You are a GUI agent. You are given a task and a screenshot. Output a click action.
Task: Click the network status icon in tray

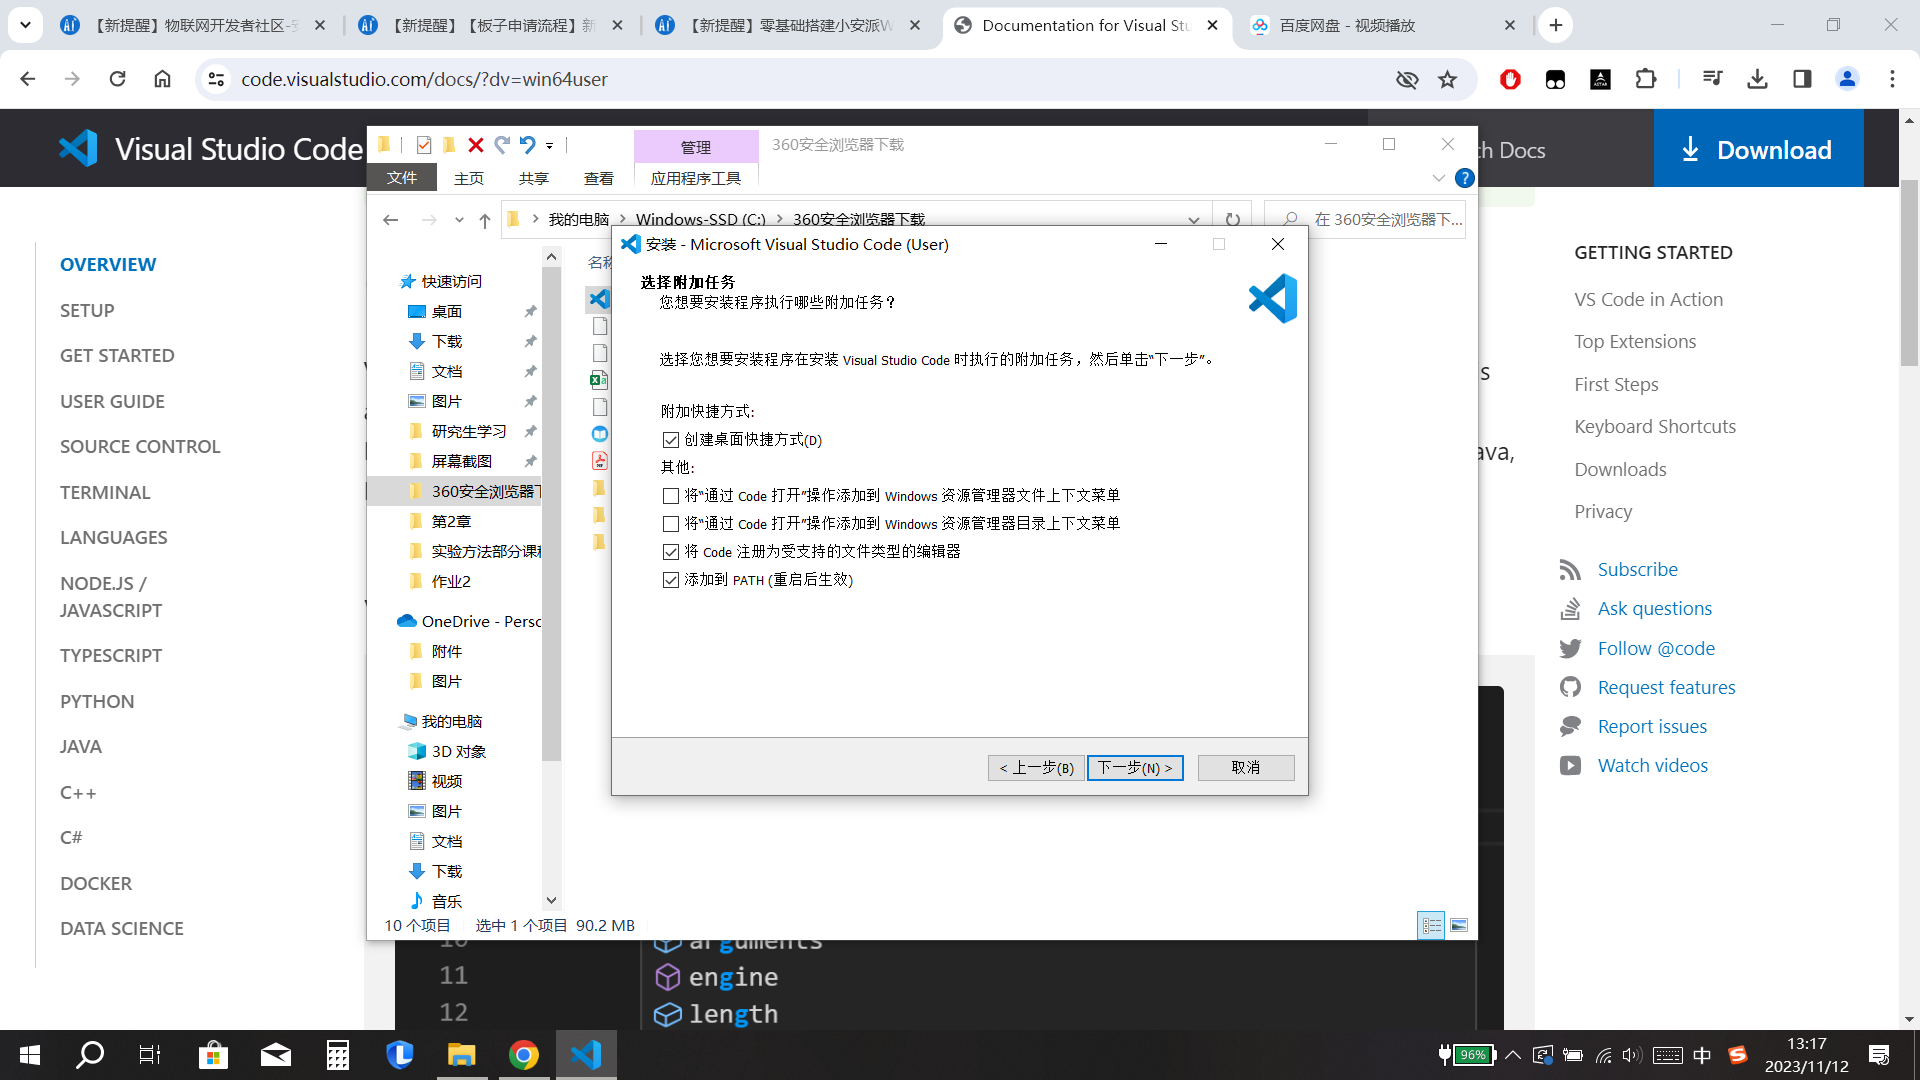click(1604, 1055)
